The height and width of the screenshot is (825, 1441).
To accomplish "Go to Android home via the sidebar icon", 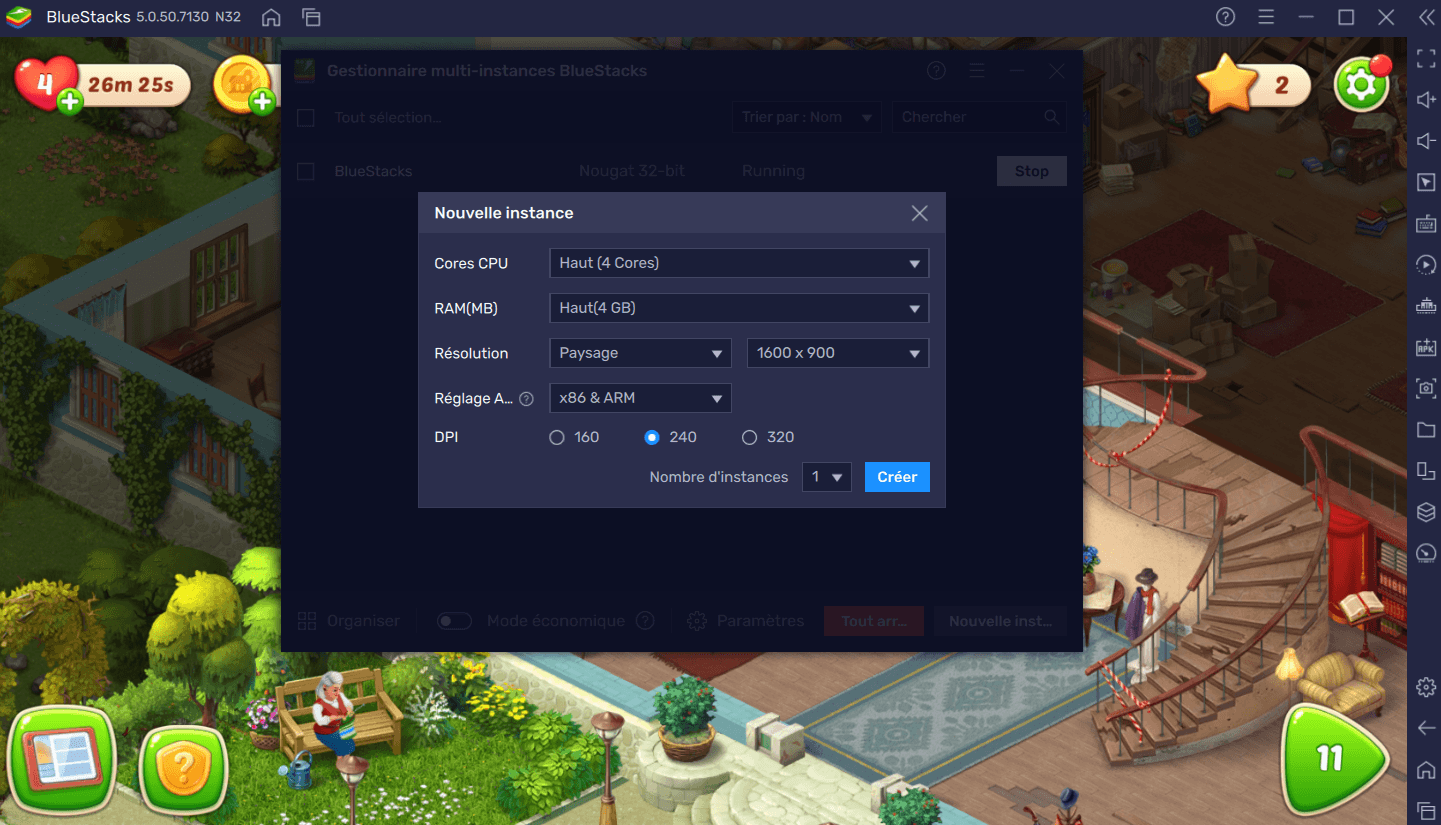I will pyautogui.click(x=1426, y=769).
